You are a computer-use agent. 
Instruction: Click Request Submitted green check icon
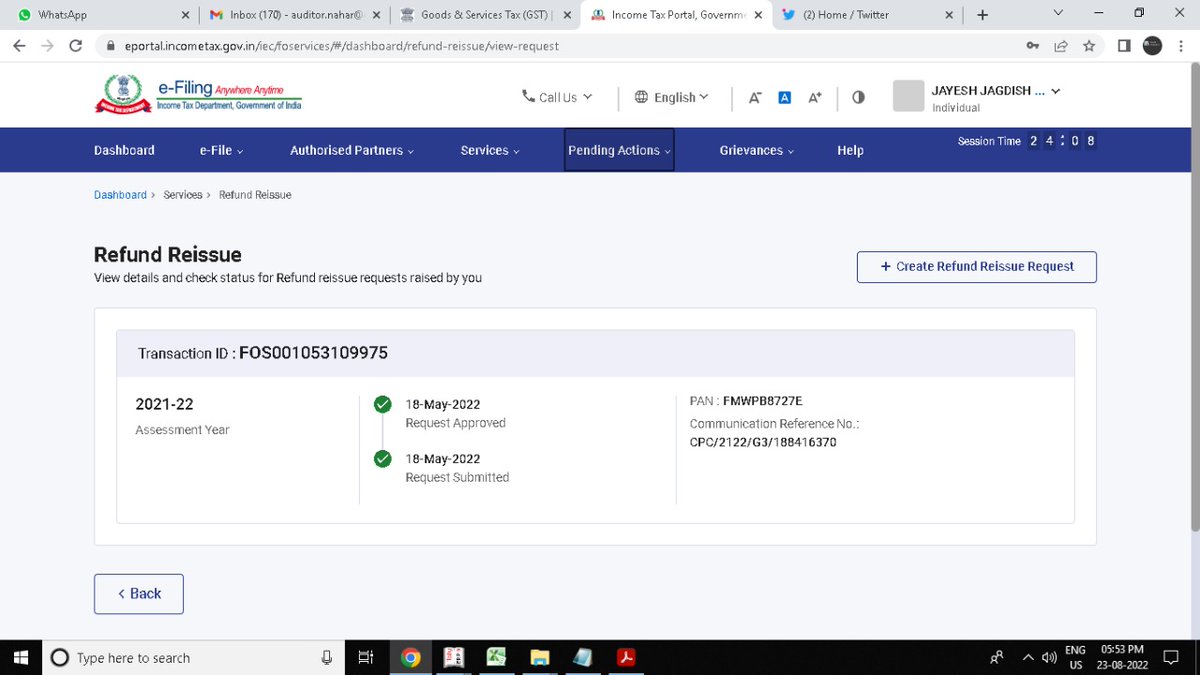tap(382, 459)
